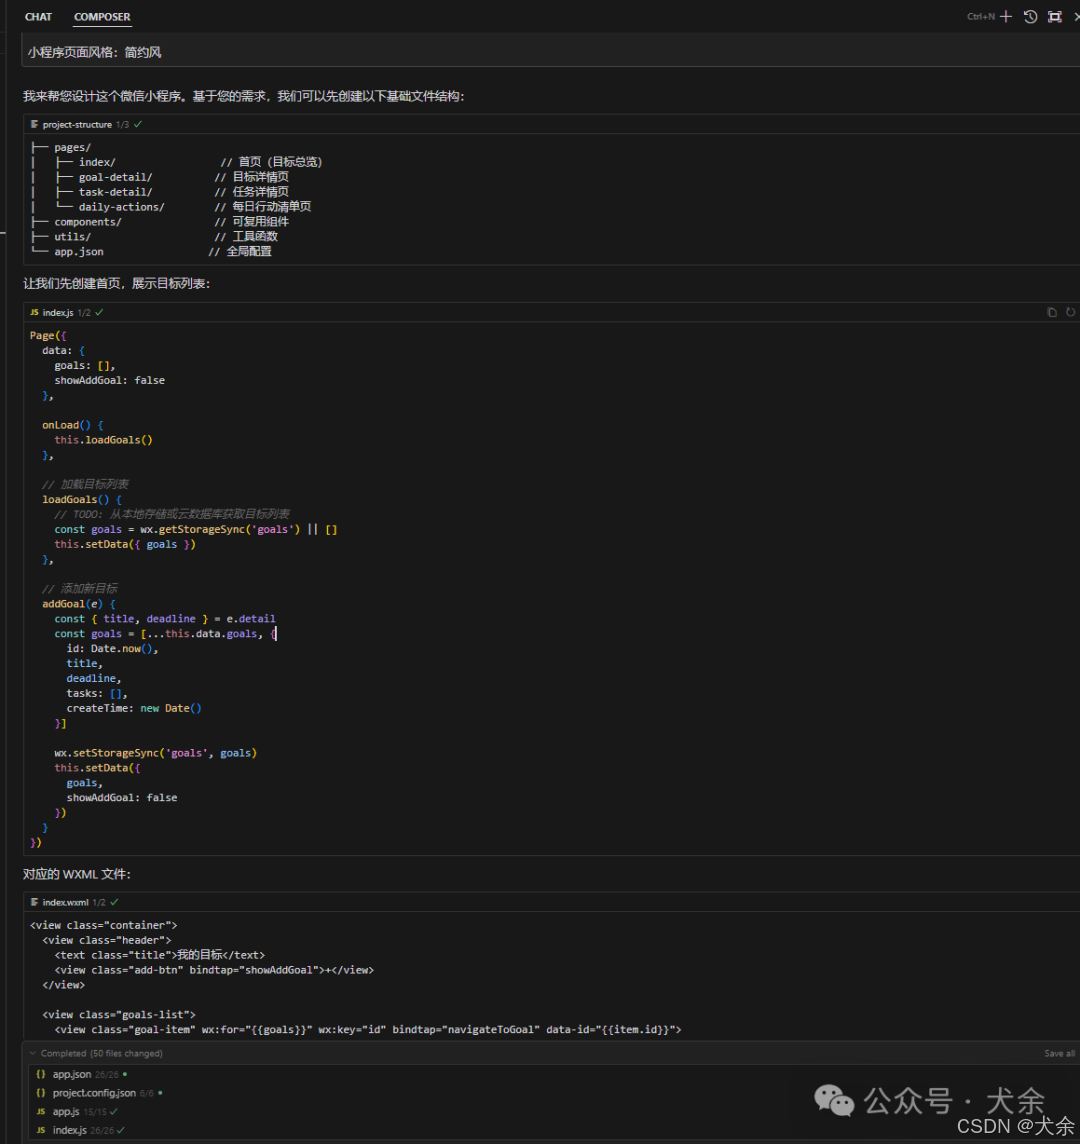Click the wx.setStorageSync('goals', goals) line
The width and height of the screenshot is (1080, 1144).
pyautogui.click(x=155, y=753)
